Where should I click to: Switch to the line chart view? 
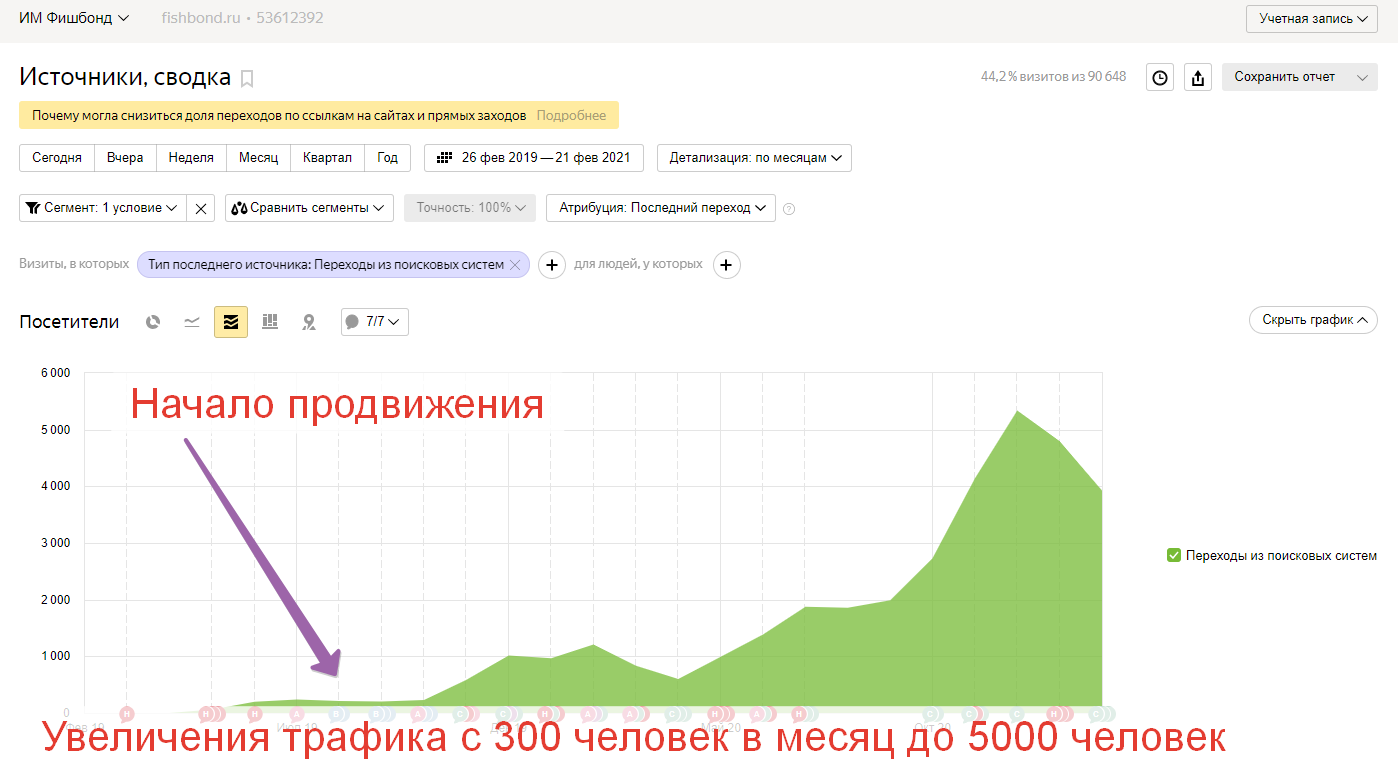pos(192,322)
